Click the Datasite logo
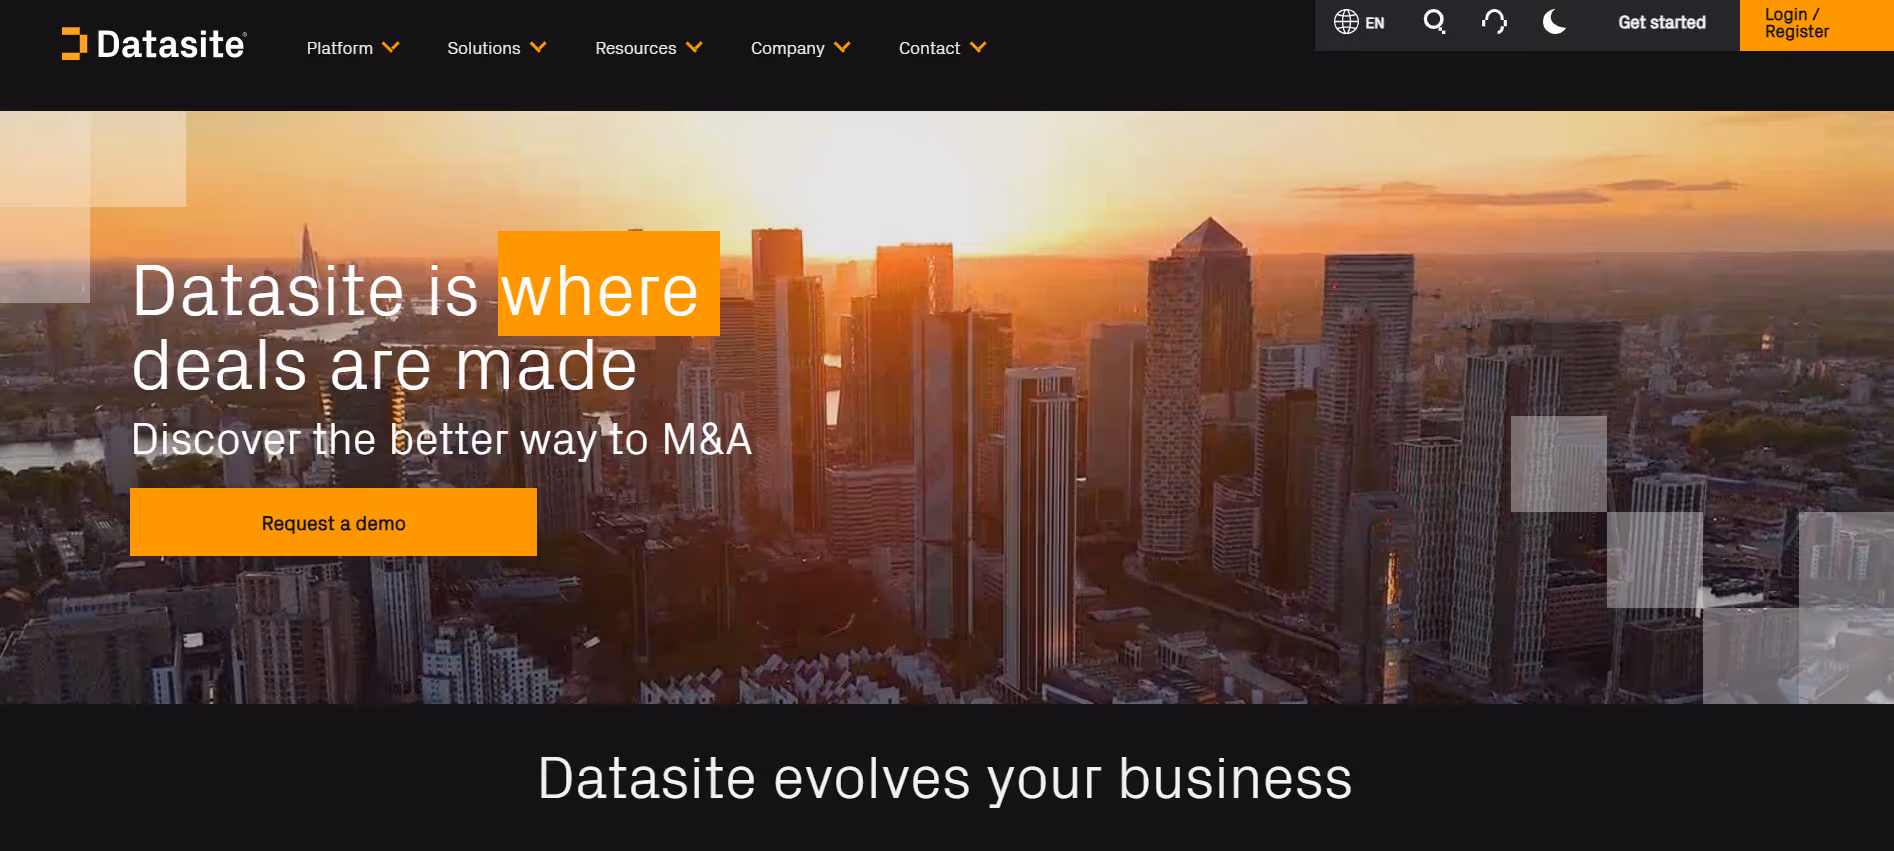Image resolution: width=1894 pixels, height=851 pixels. pos(154,44)
